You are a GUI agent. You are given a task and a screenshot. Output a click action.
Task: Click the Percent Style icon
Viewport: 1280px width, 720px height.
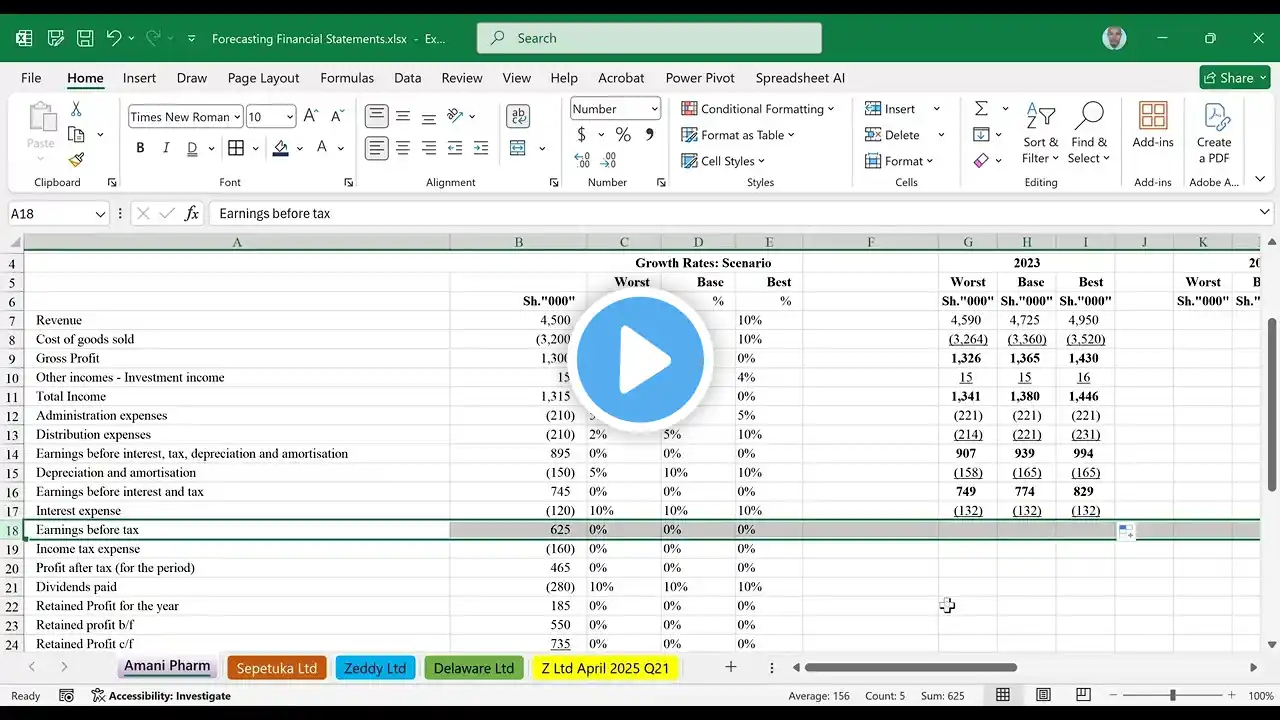pyautogui.click(x=623, y=135)
